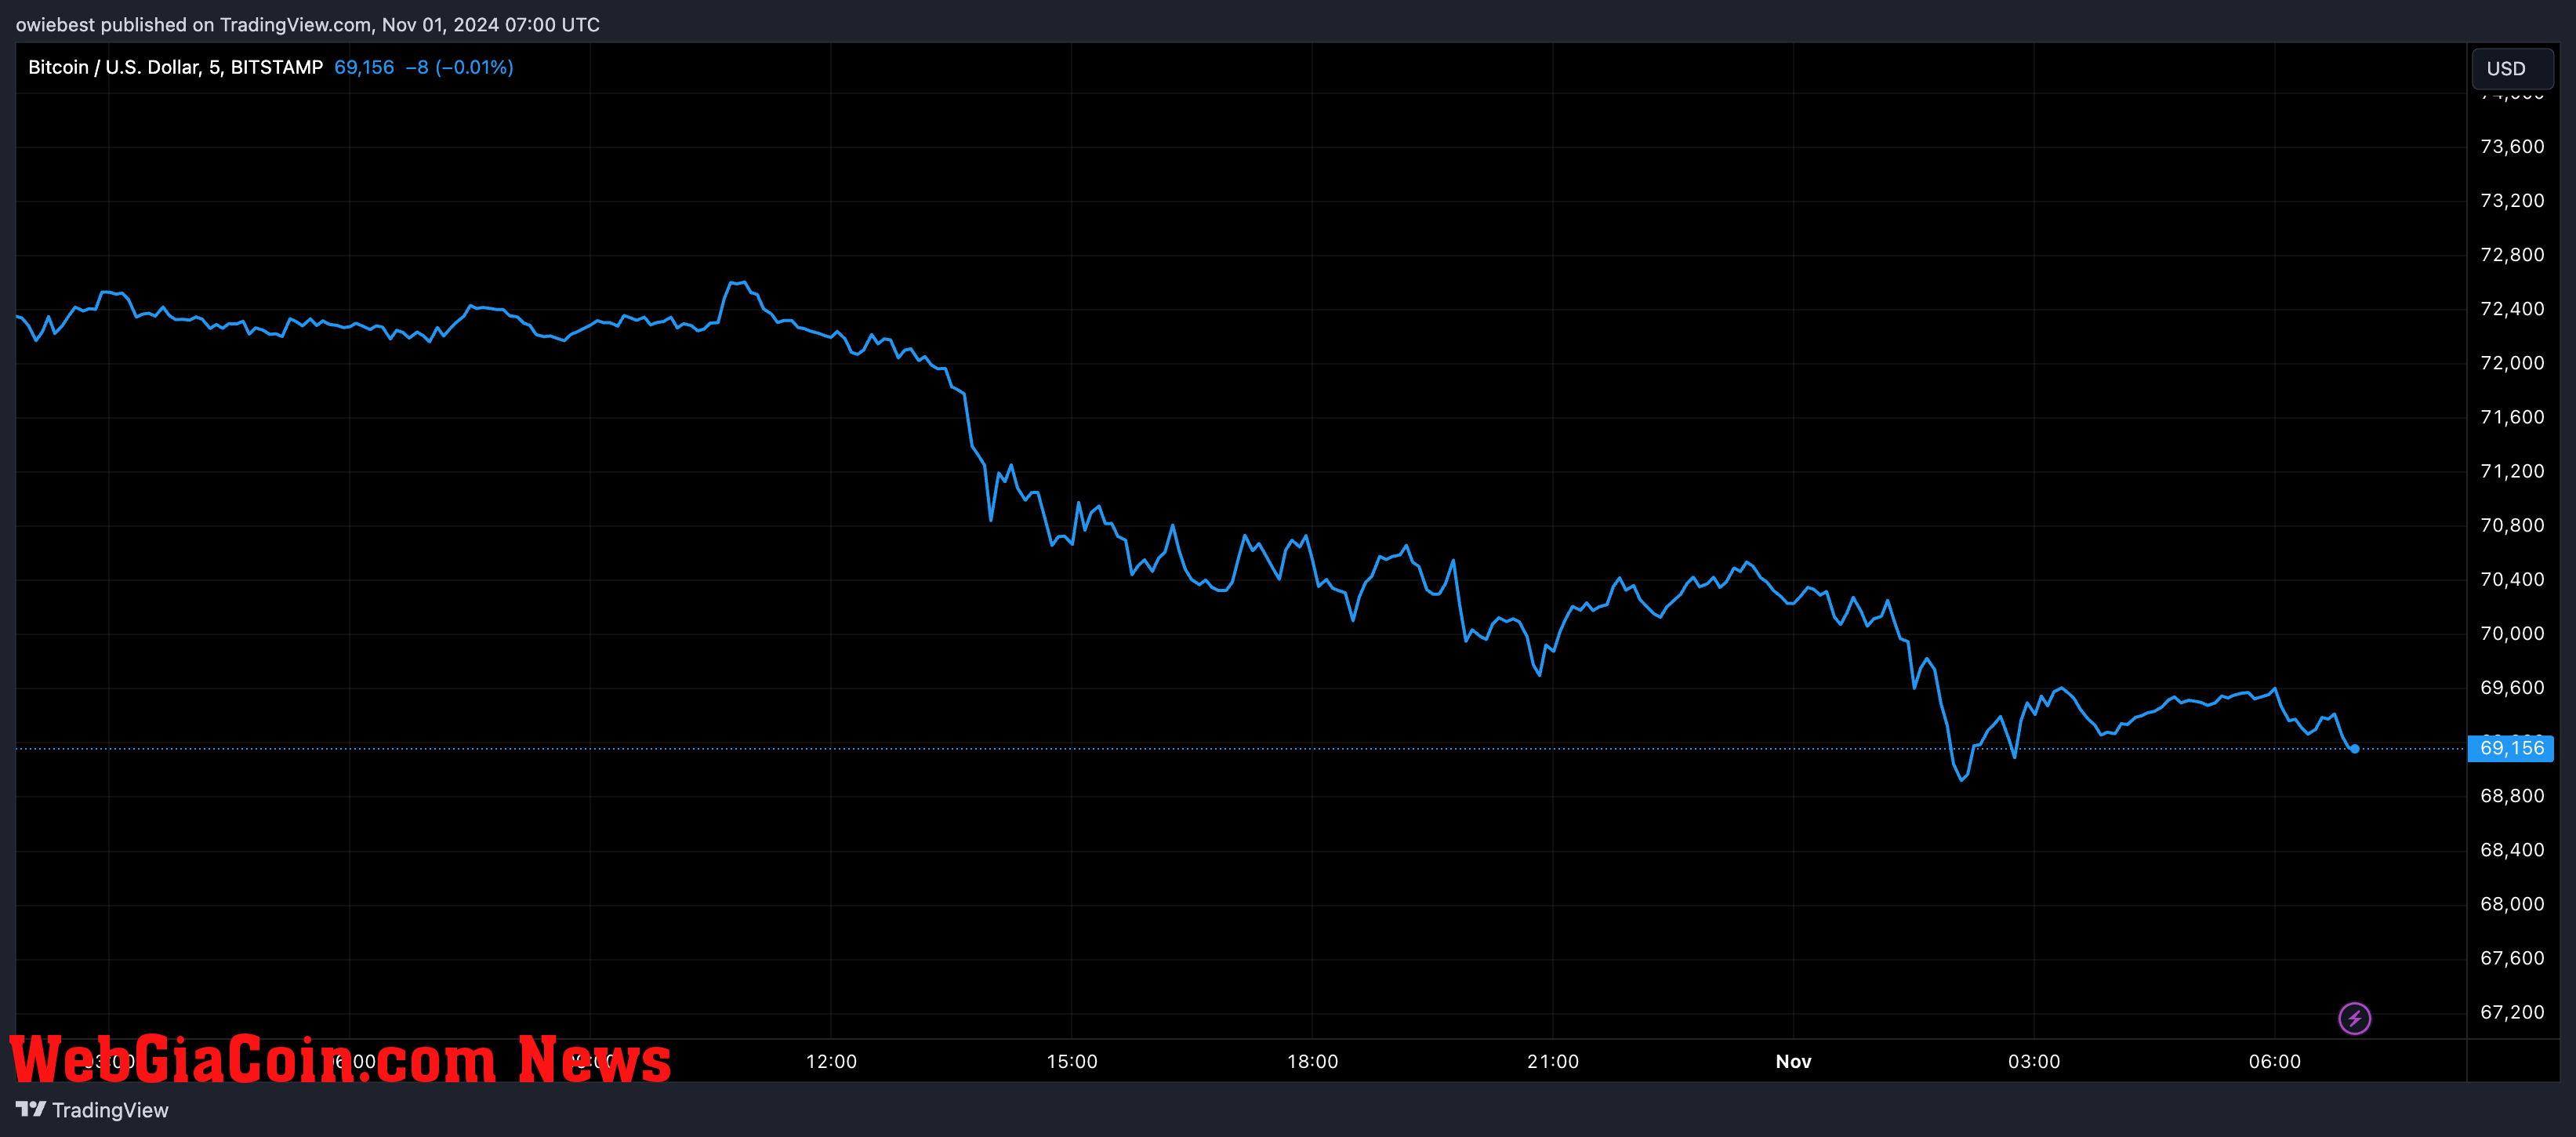Click the 68,000 price axis label
This screenshot has height=1137, width=2576.
(x=2512, y=903)
